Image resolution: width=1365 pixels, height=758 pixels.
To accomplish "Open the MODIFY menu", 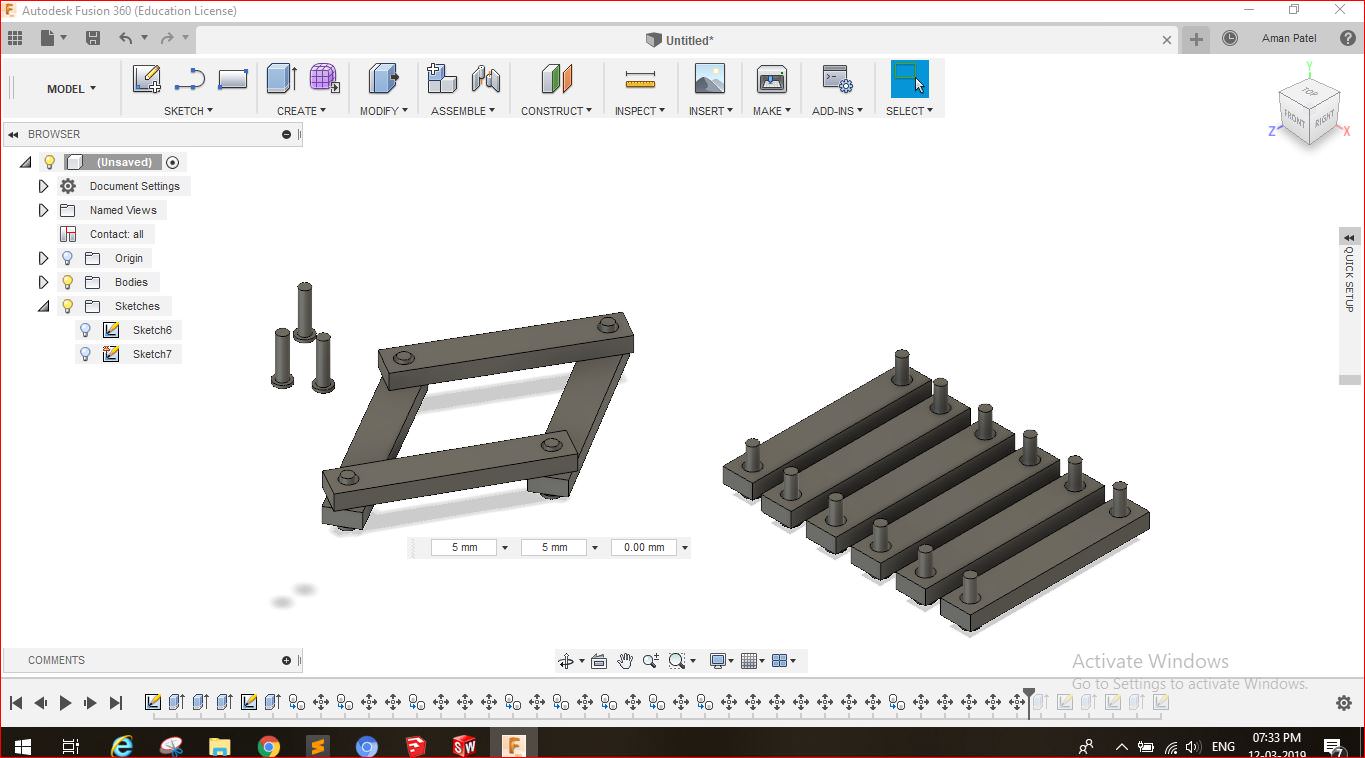I will (x=384, y=111).
